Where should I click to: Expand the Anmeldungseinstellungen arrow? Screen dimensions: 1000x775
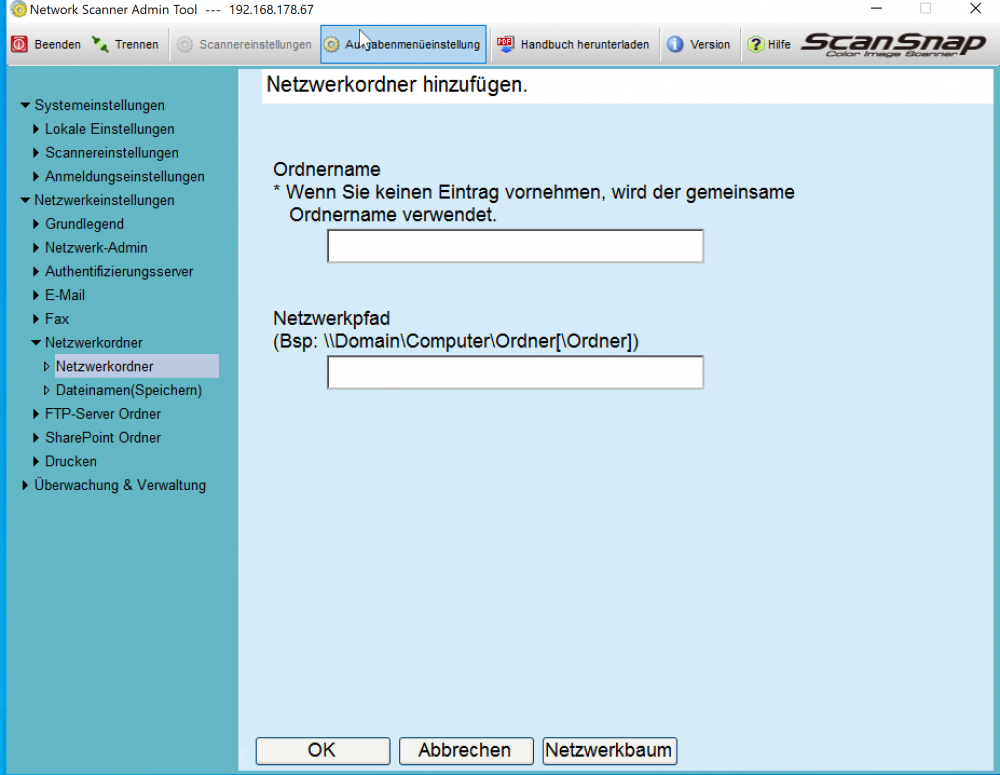coord(36,176)
